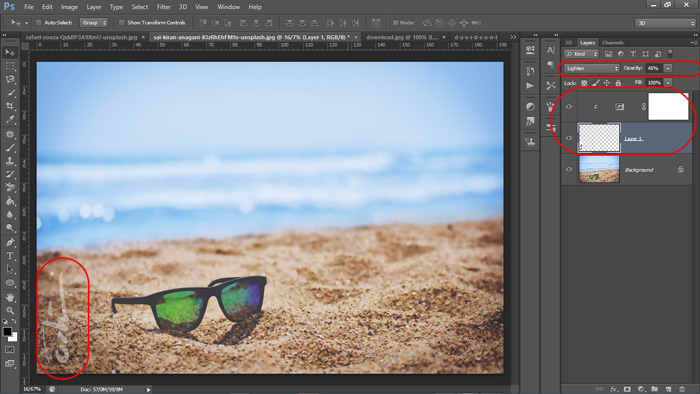Open the Layers panel flyout menu
The width and height of the screenshot is (700, 394).
coord(694,42)
